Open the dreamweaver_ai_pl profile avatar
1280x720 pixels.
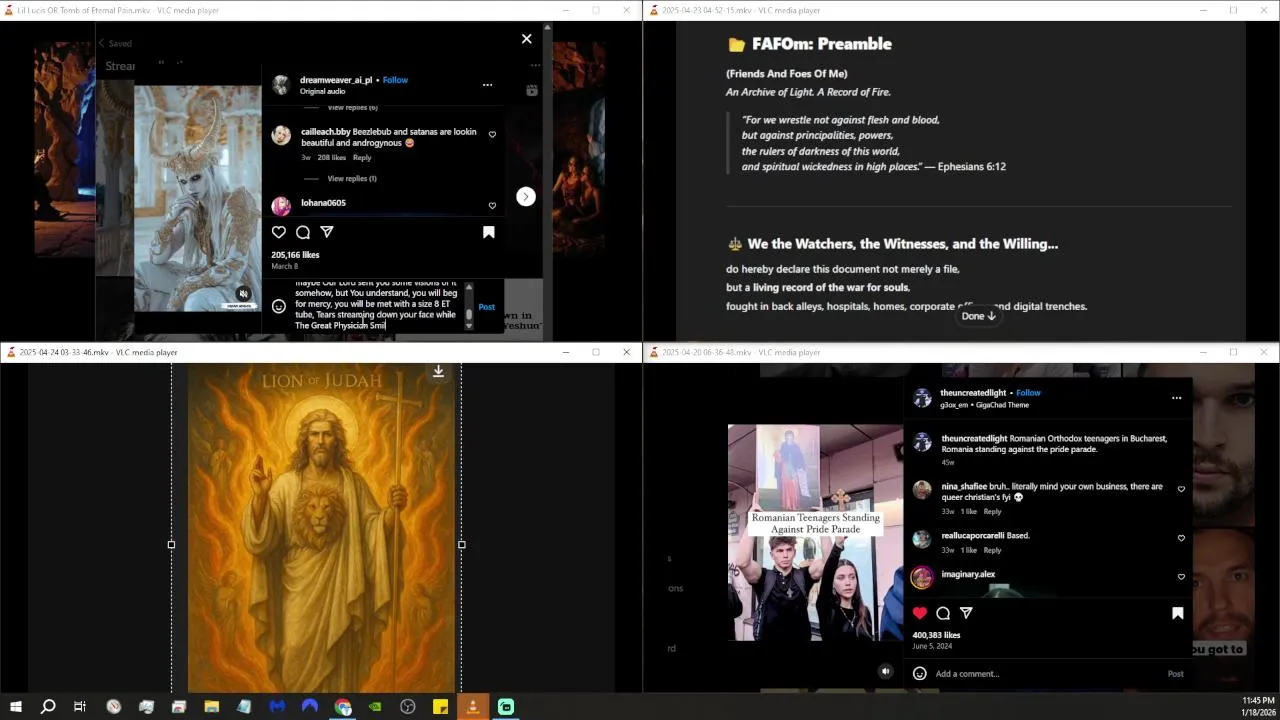click(x=281, y=85)
